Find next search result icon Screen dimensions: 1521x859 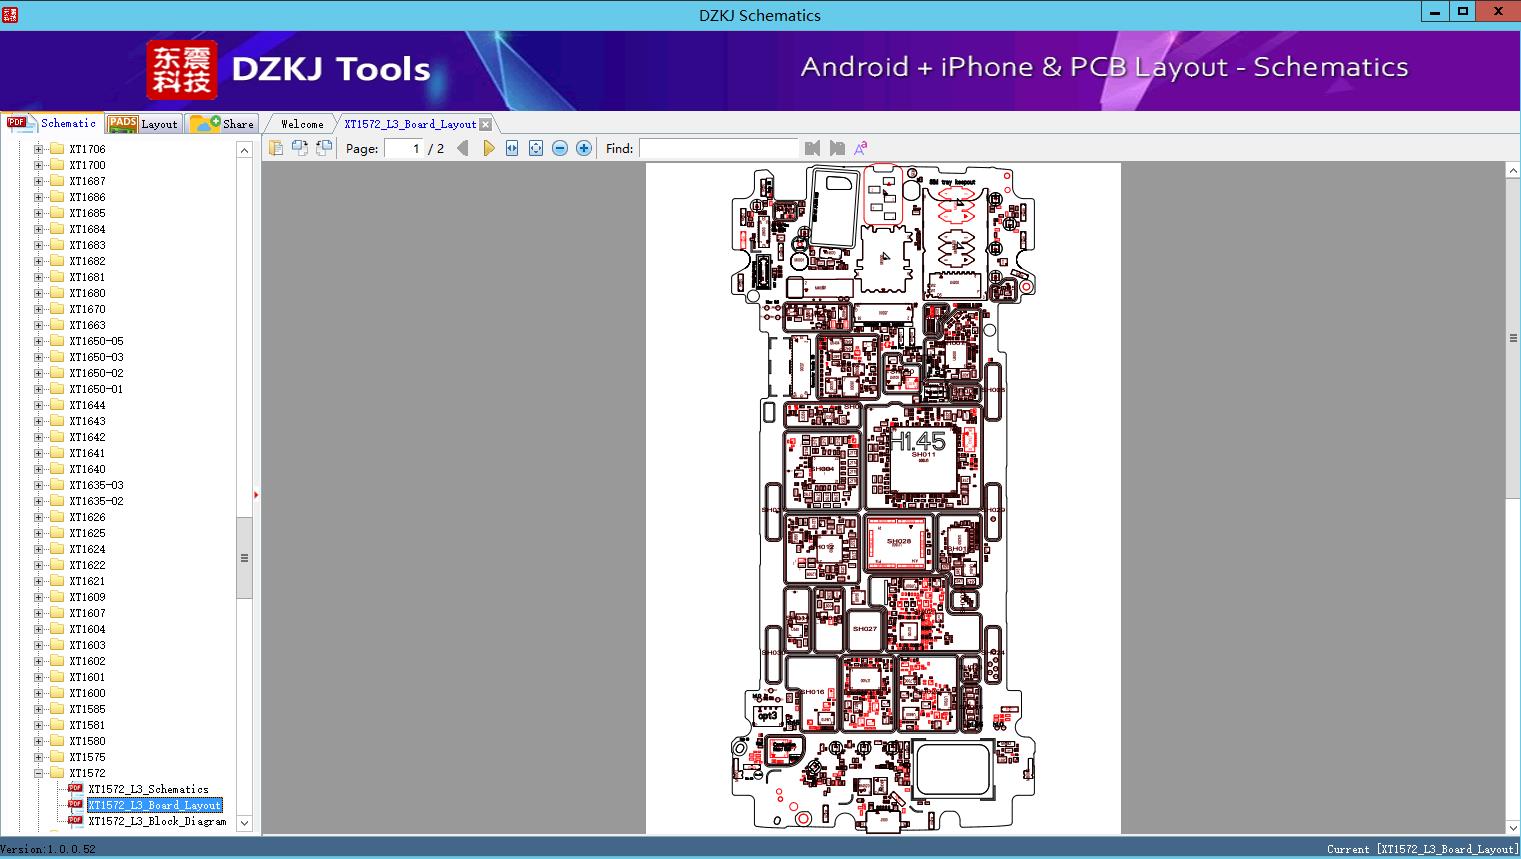tap(837, 148)
